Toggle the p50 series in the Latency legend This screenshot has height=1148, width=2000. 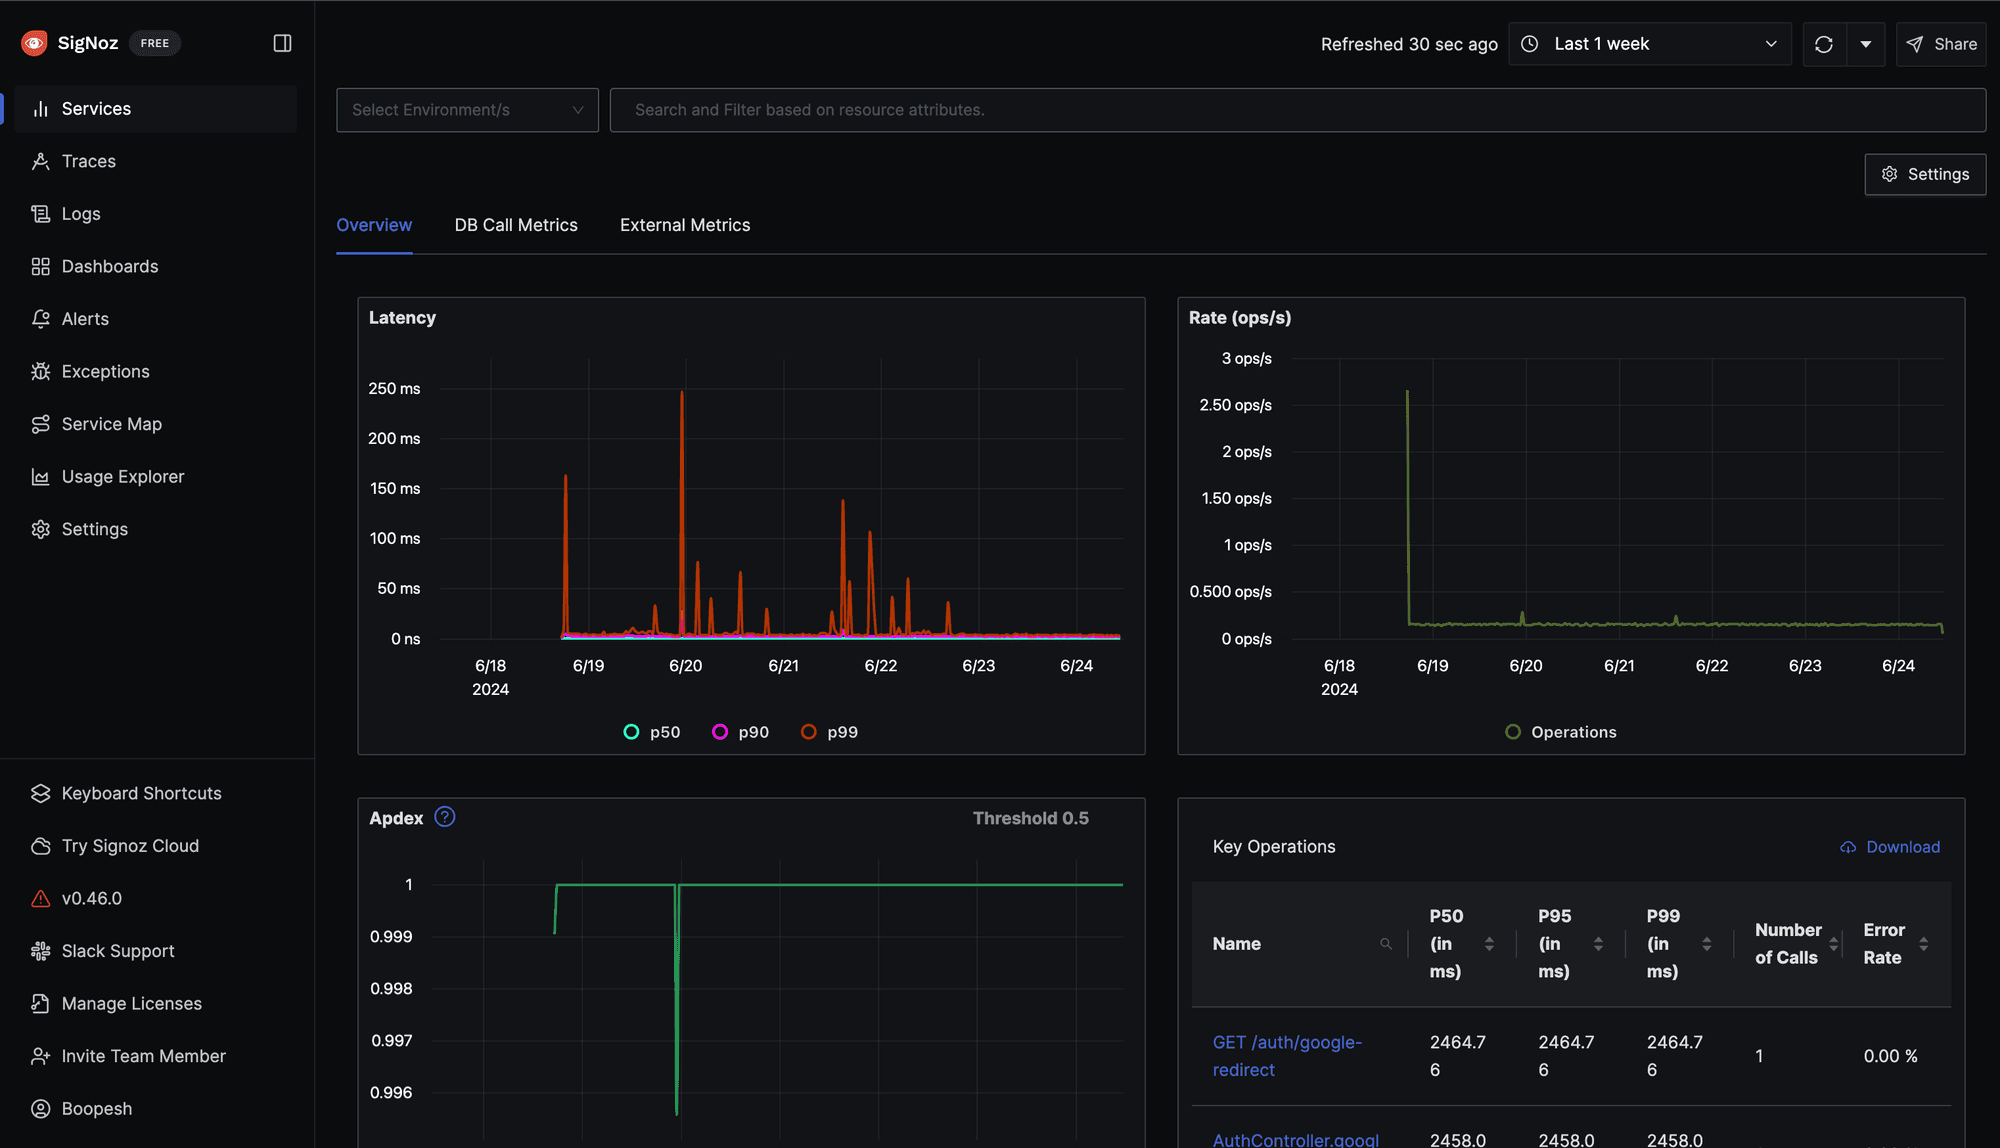click(x=652, y=732)
